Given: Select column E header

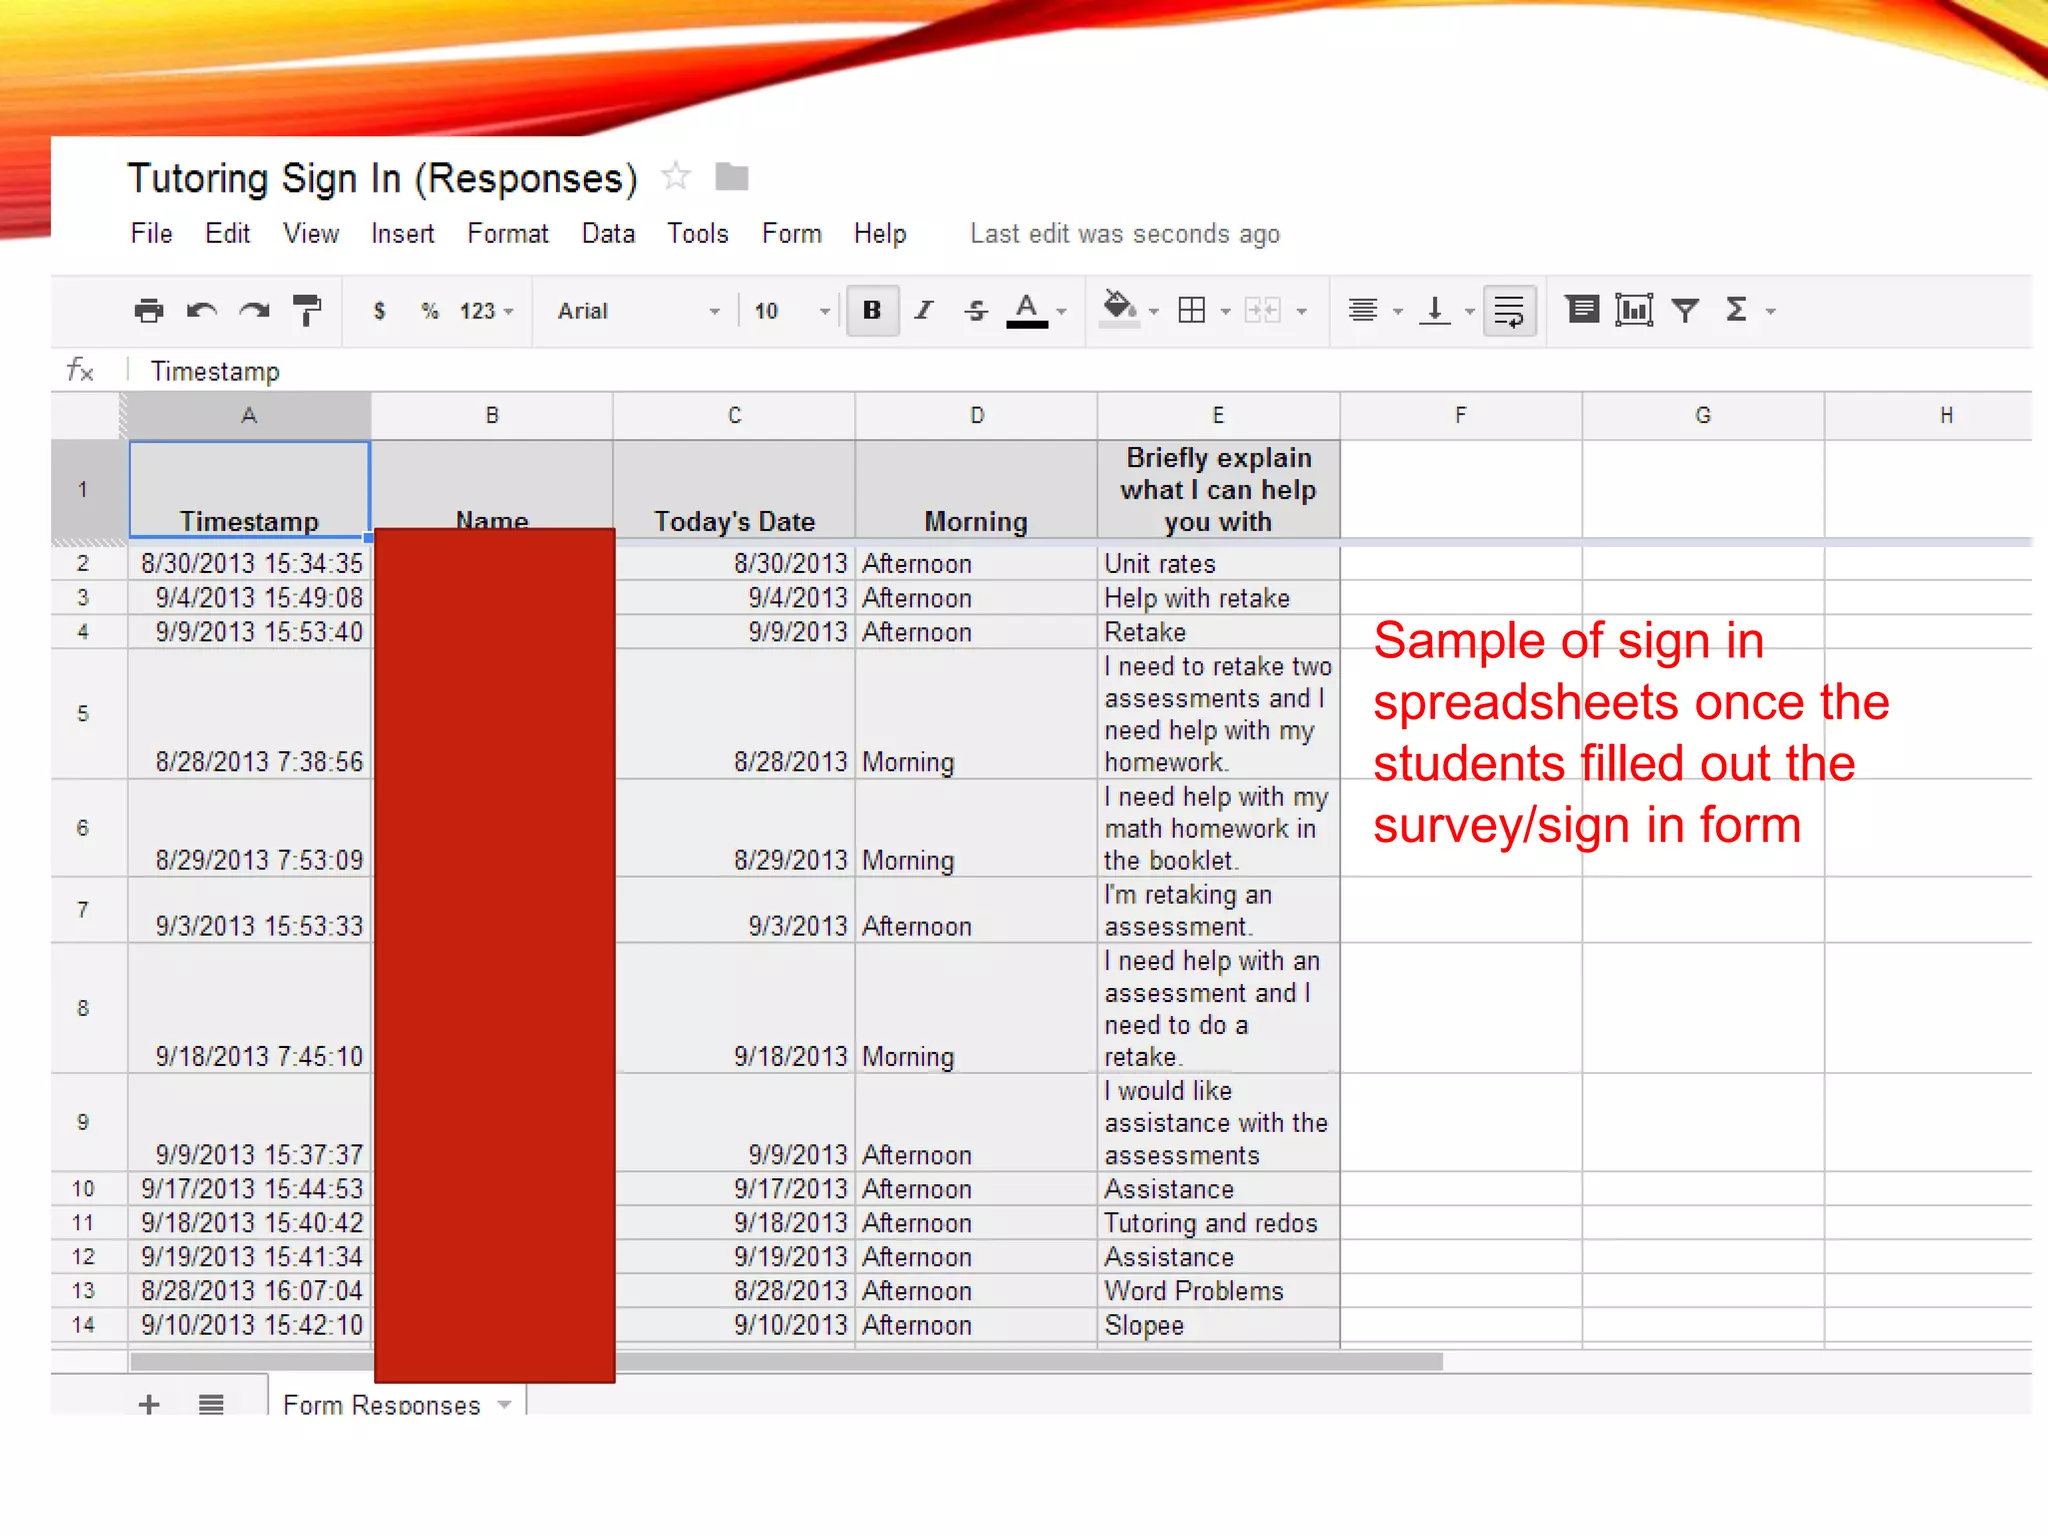Looking at the screenshot, I should pyautogui.click(x=1218, y=415).
